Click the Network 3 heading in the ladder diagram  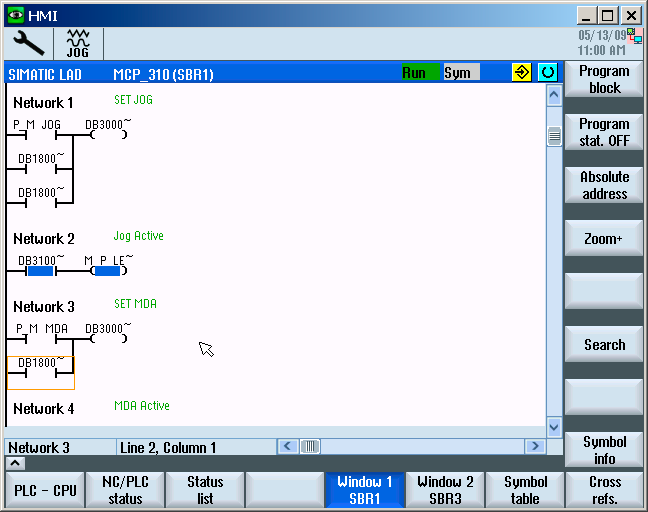tap(44, 307)
